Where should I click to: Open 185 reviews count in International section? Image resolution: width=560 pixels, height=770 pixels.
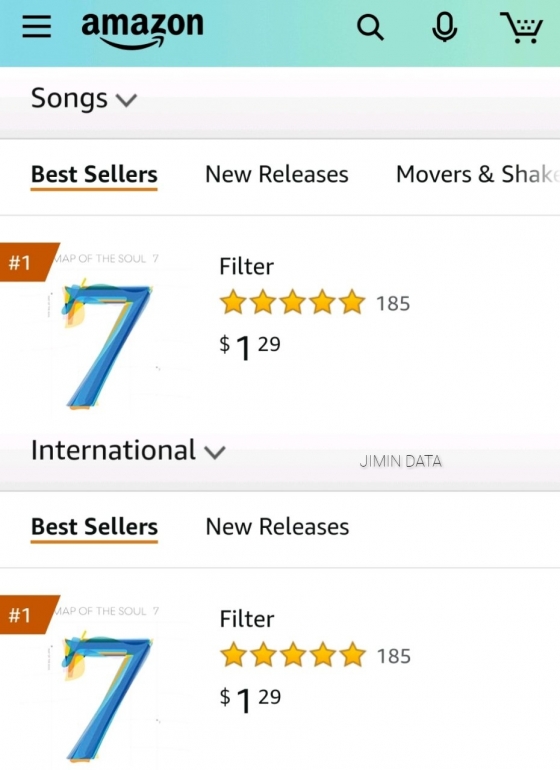click(x=393, y=656)
